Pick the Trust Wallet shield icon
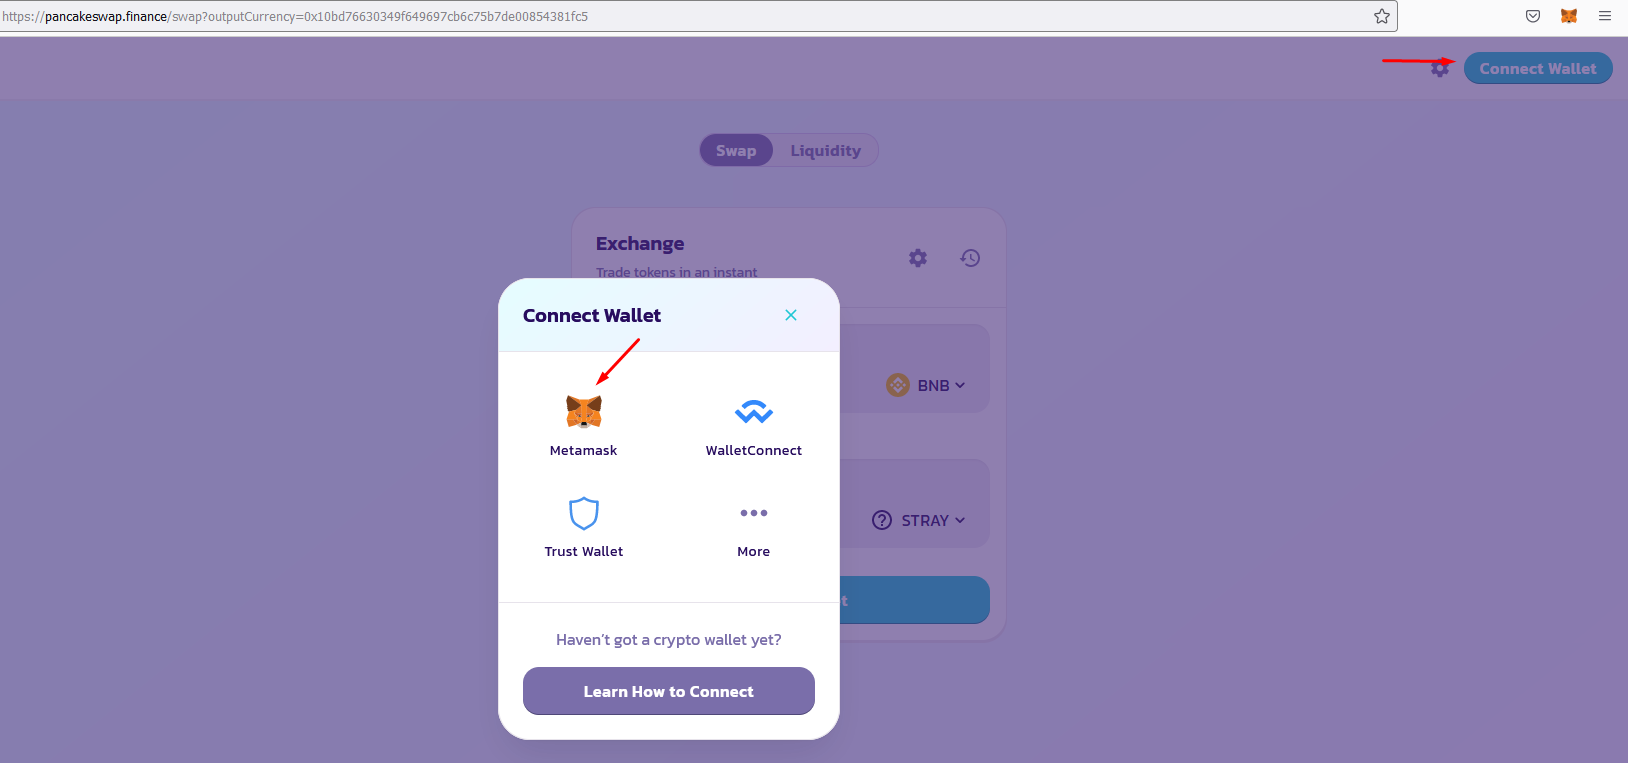This screenshot has width=1628, height=763. tap(584, 513)
